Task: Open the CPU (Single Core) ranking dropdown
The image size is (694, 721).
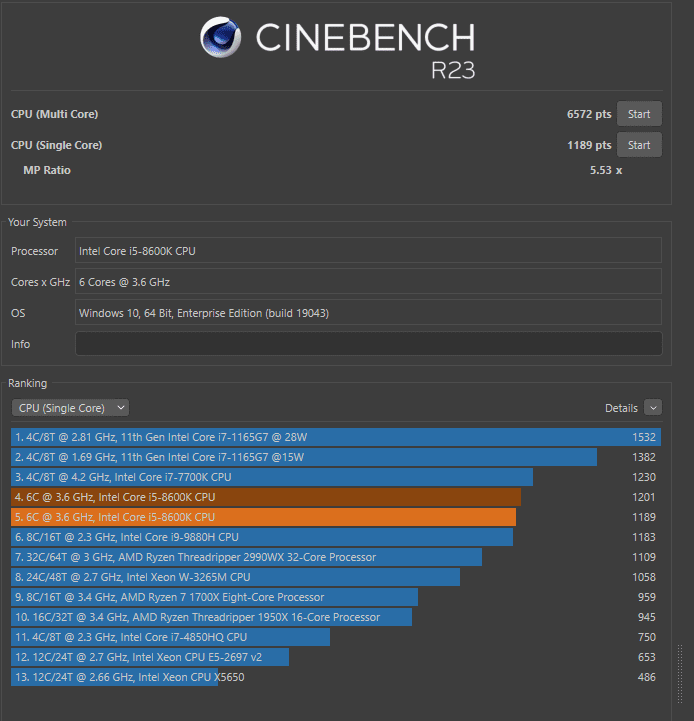Action: click(x=70, y=408)
